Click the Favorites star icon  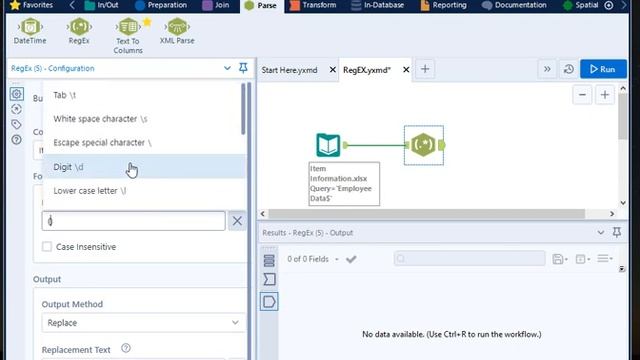tap(14, 5)
